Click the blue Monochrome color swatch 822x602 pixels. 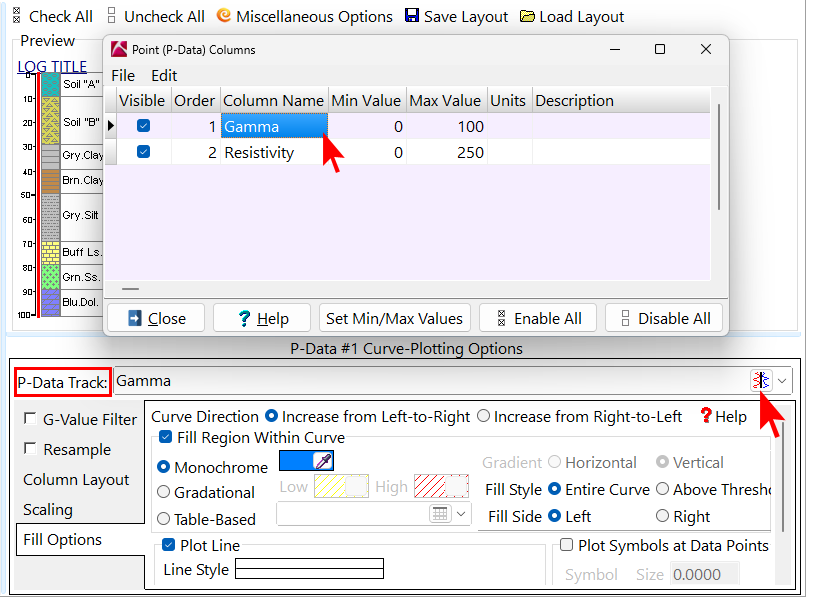click(x=295, y=460)
